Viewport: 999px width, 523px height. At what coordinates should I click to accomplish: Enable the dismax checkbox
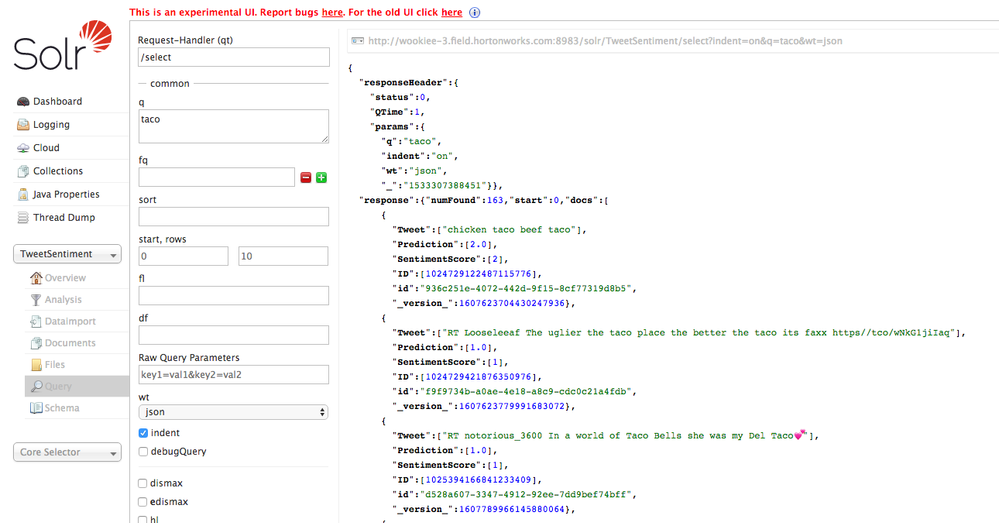point(144,483)
